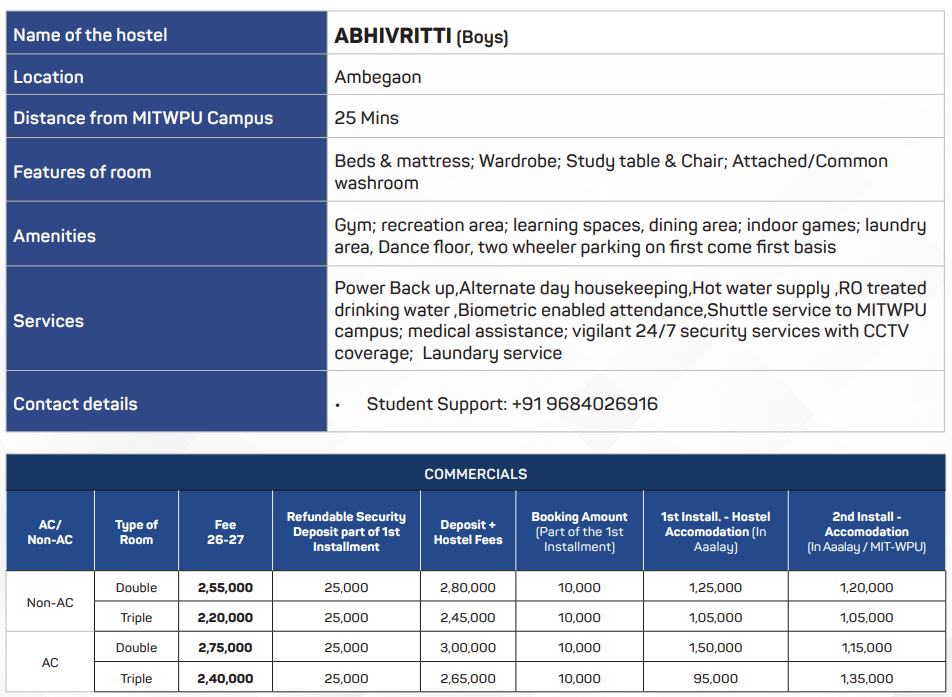The height and width of the screenshot is (697, 952).
Task: Select the 2nd Install Accomodation column header
Action: click(x=866, y=531)
